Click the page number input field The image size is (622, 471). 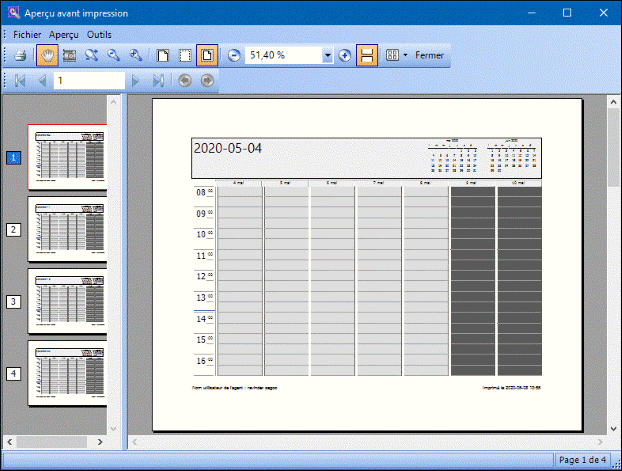pos(88,80)
